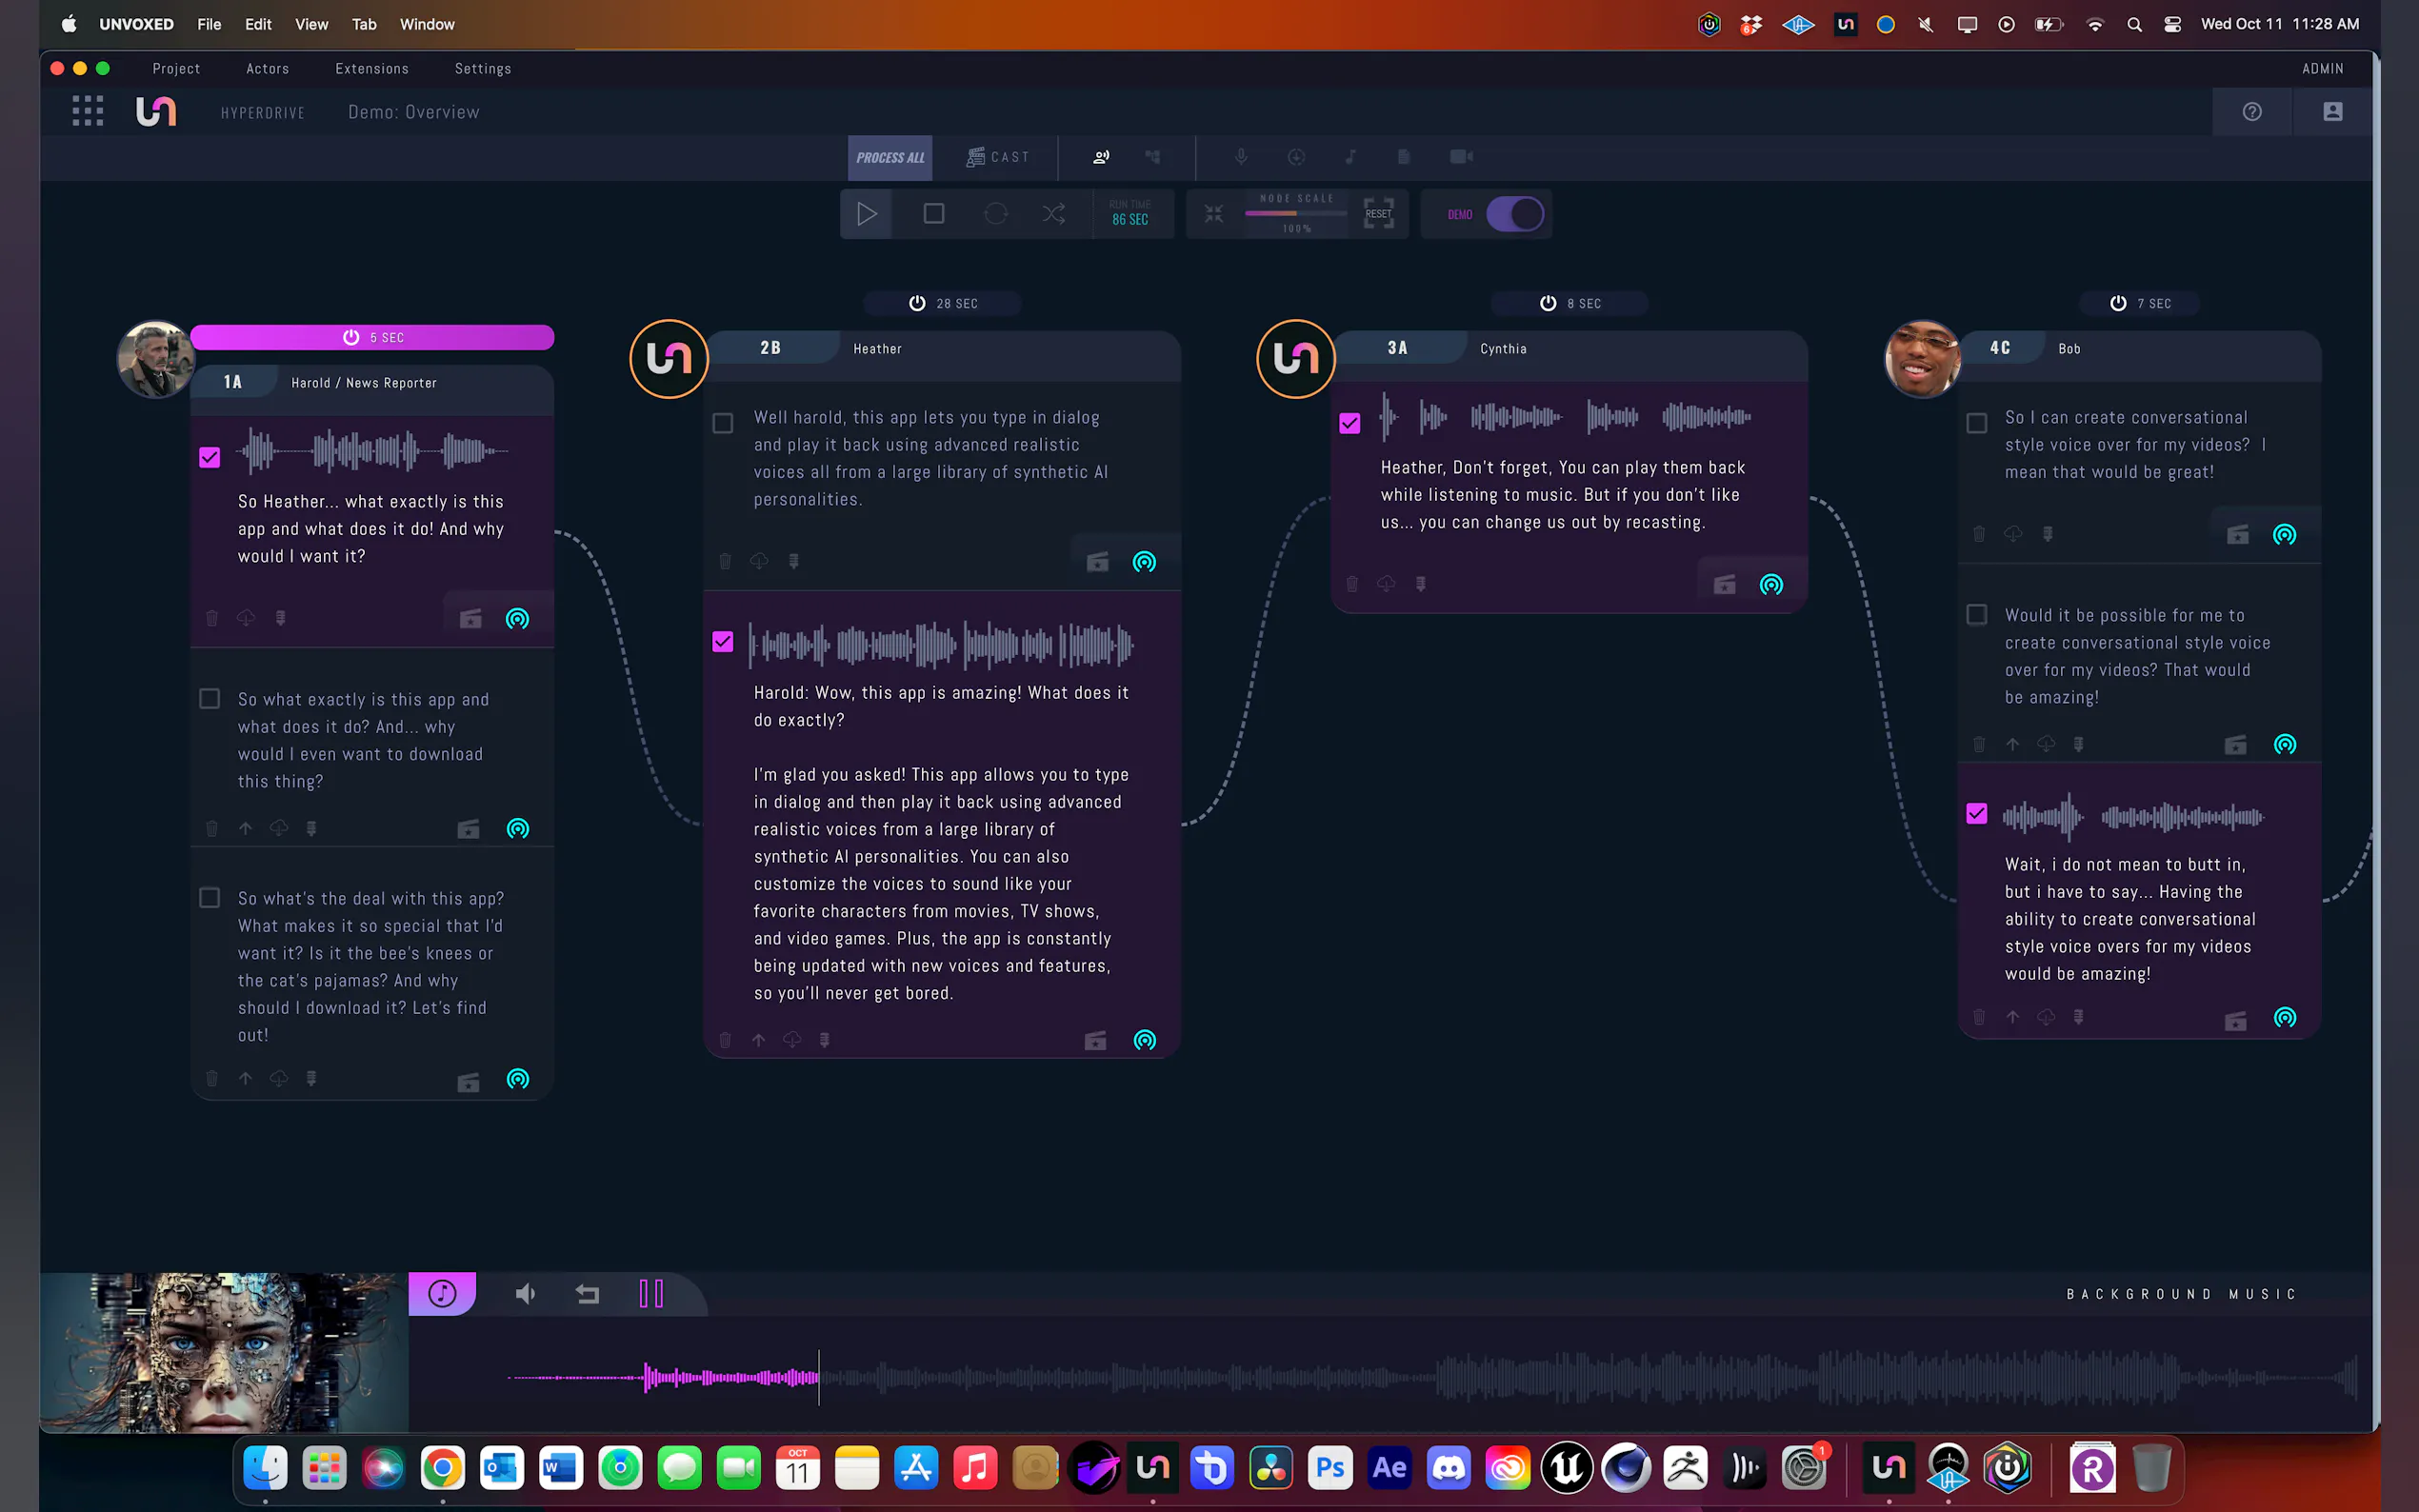
Task: Click the PROCESS ALL button
Action: [x=889, y=158]
